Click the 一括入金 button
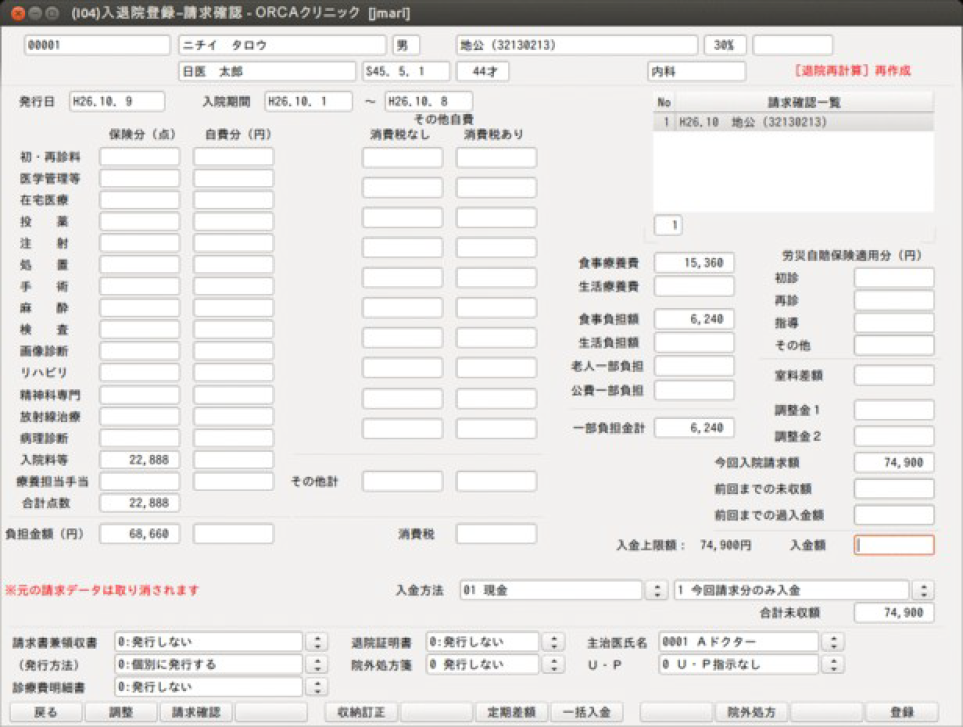Viewport: 963px width, 727px height. pyautogui.click(x=587, y=712)
